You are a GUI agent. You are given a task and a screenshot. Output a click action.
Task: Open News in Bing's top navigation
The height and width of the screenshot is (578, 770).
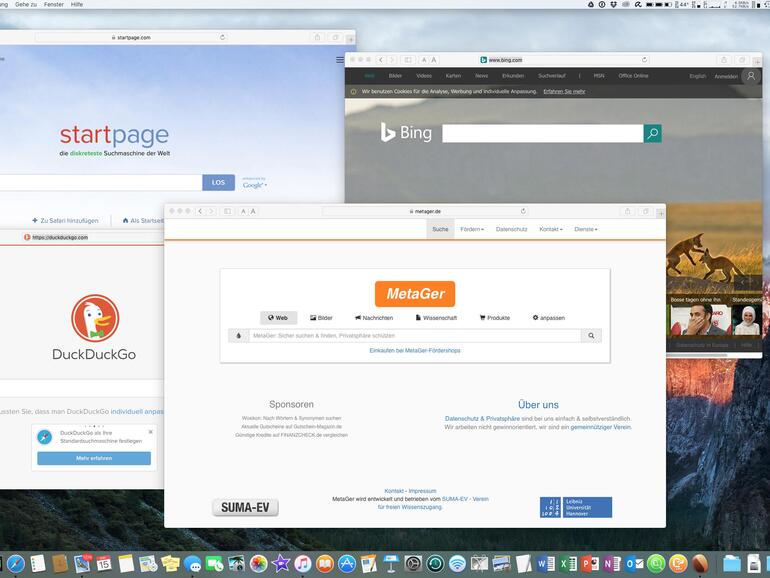tap(482, 76)
